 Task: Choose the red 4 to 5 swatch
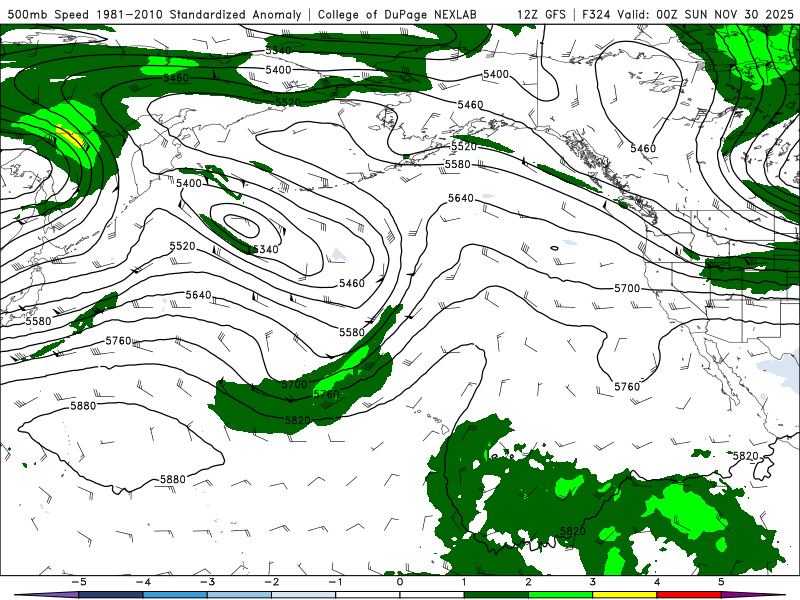(x=689, y=595)
